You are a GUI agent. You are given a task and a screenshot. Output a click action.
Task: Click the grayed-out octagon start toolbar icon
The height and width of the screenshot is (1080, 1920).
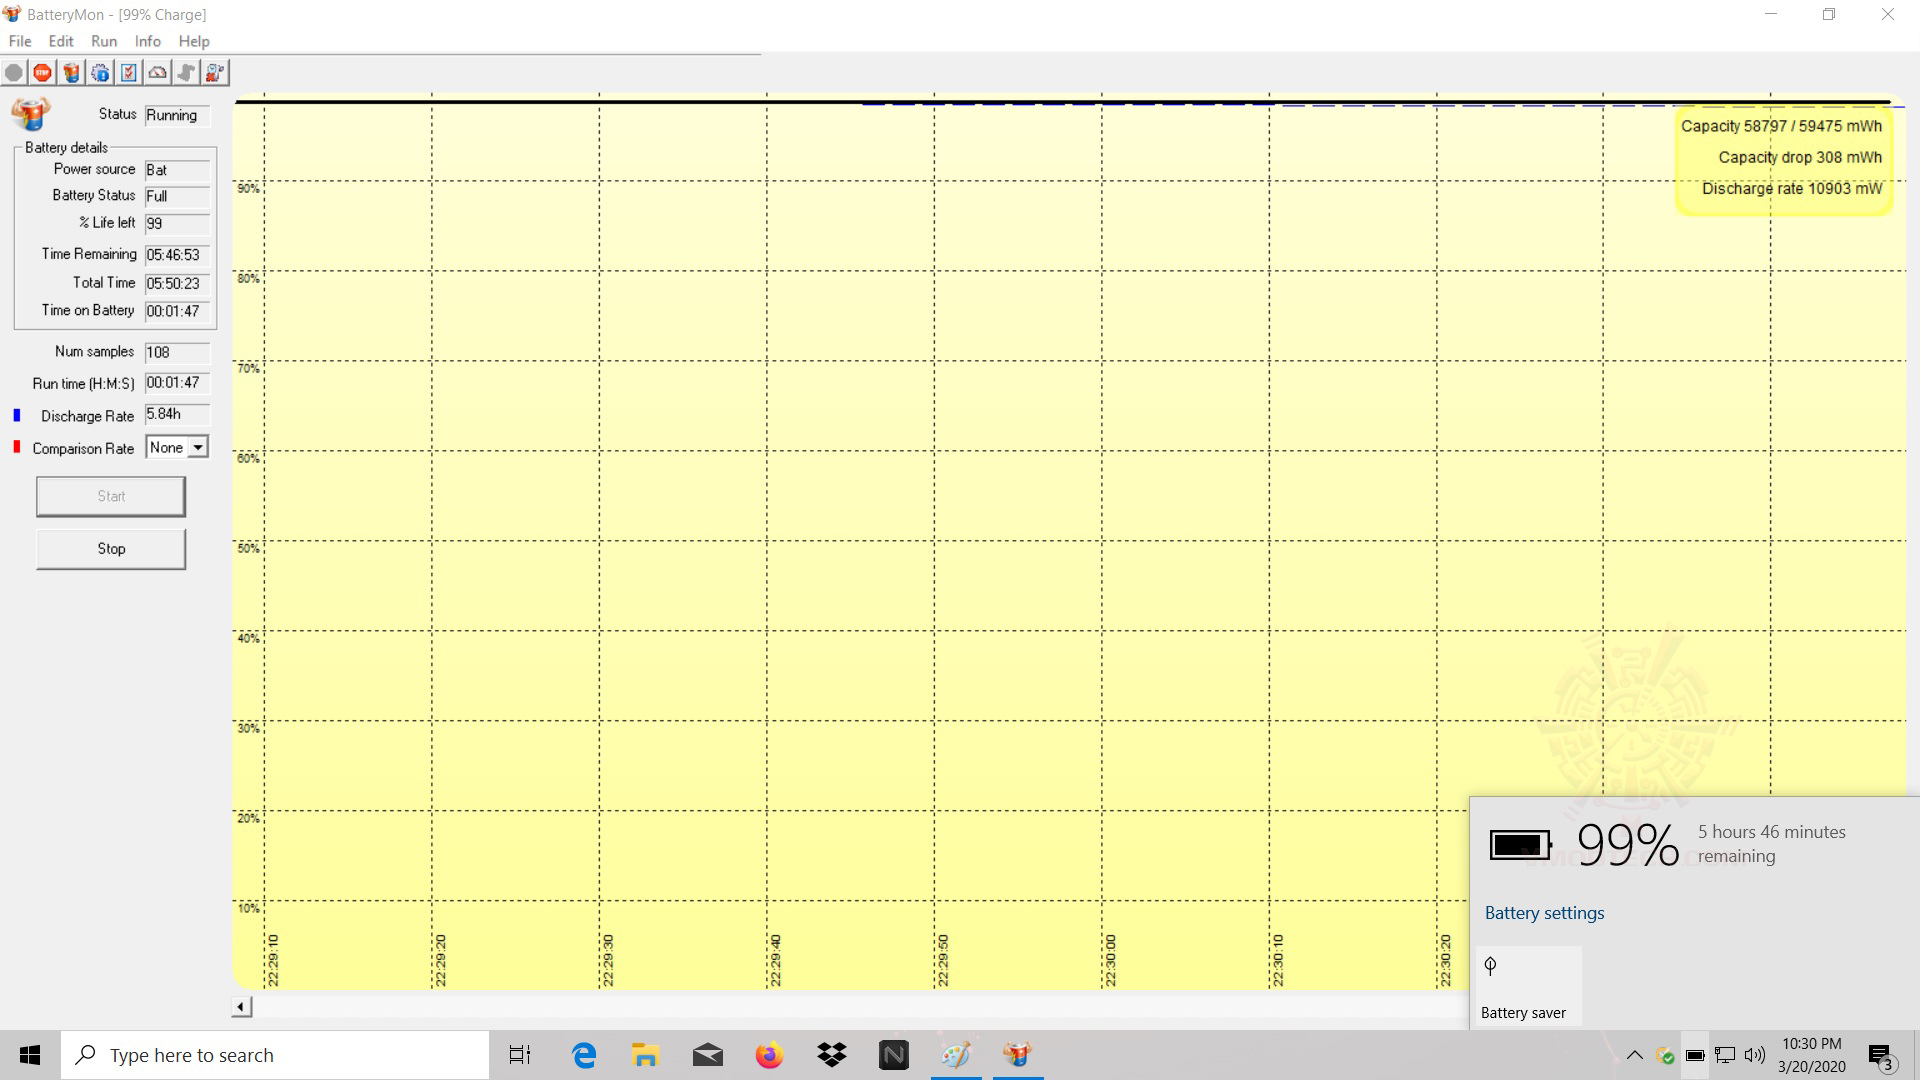pos(14,73)
